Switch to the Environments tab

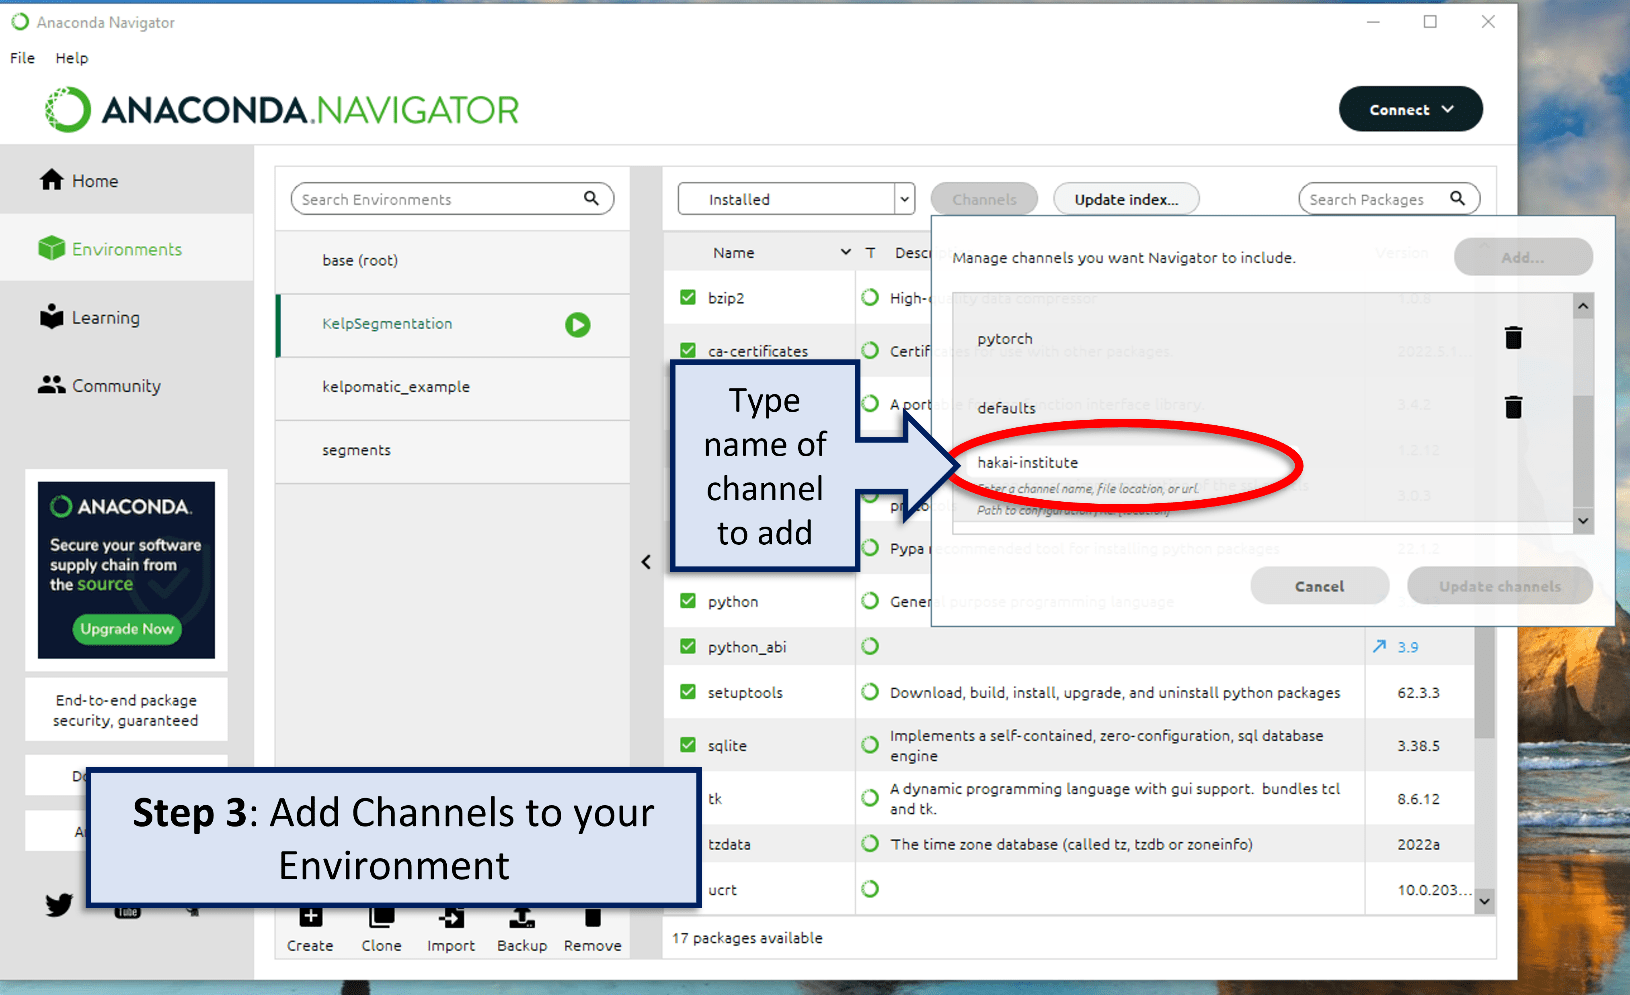click(127, 248)
